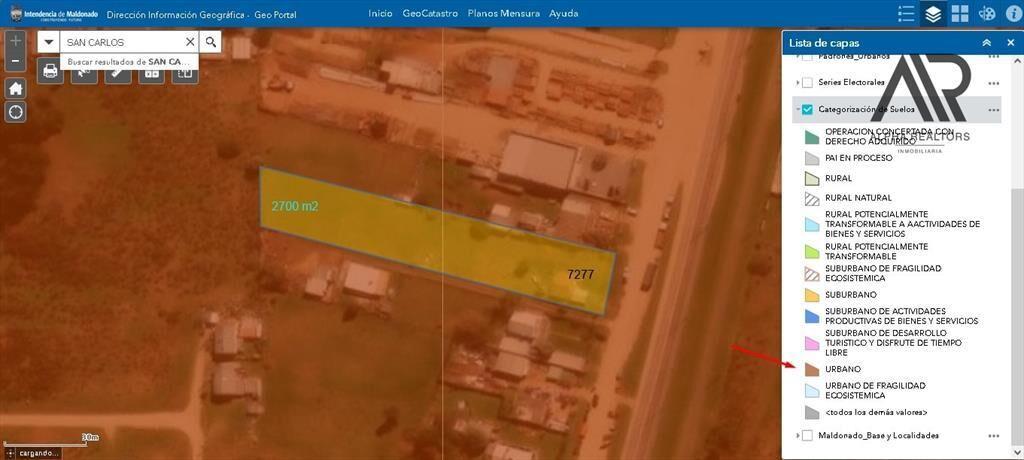Image resolution: width=1024 pixels, height=460 pixels.
Task: Click the yellow parcel 7277 on map
Action: point(438,240)
